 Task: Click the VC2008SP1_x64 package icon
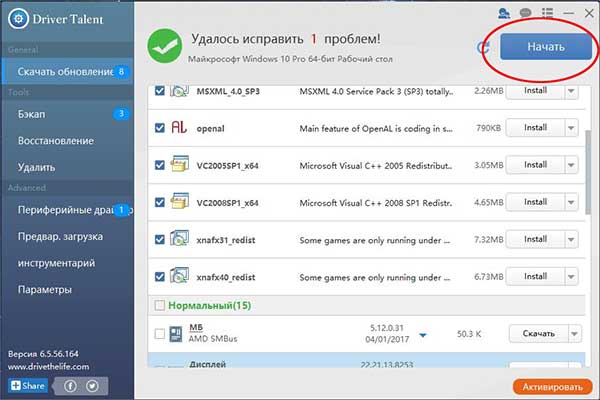[x=179, y=201]
